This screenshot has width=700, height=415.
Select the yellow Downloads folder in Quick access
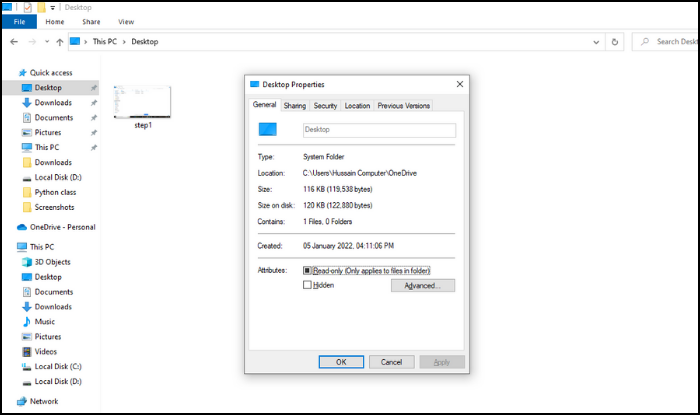point(53,162)
